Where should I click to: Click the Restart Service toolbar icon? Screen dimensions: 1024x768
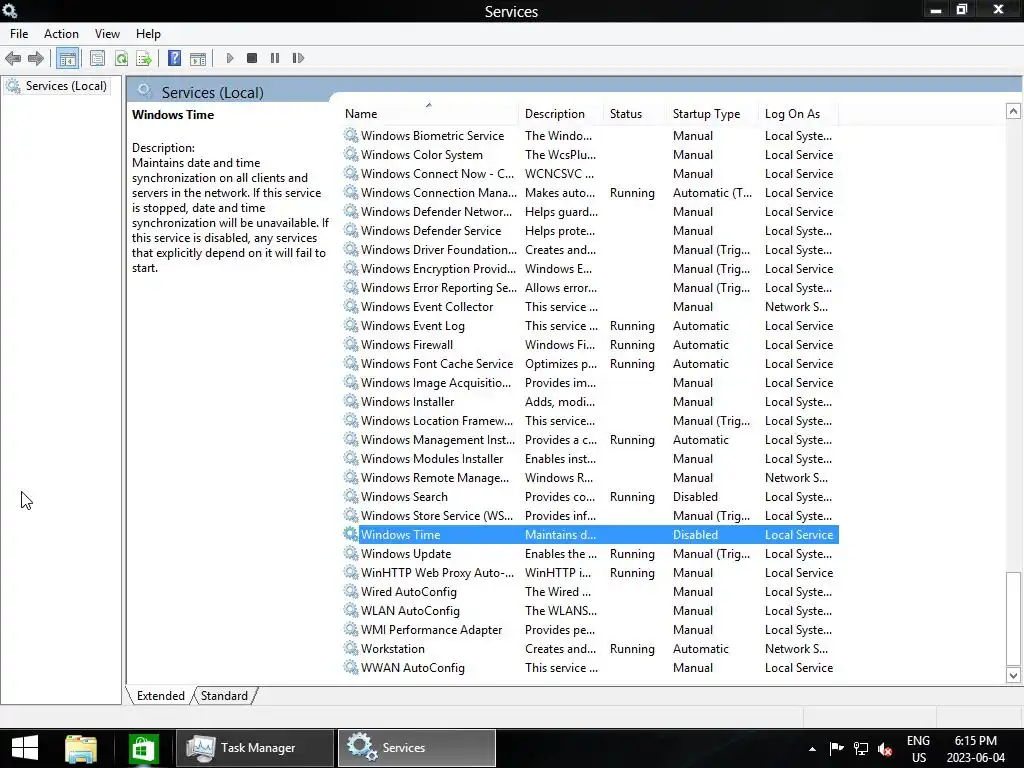(x=298, y=58)
